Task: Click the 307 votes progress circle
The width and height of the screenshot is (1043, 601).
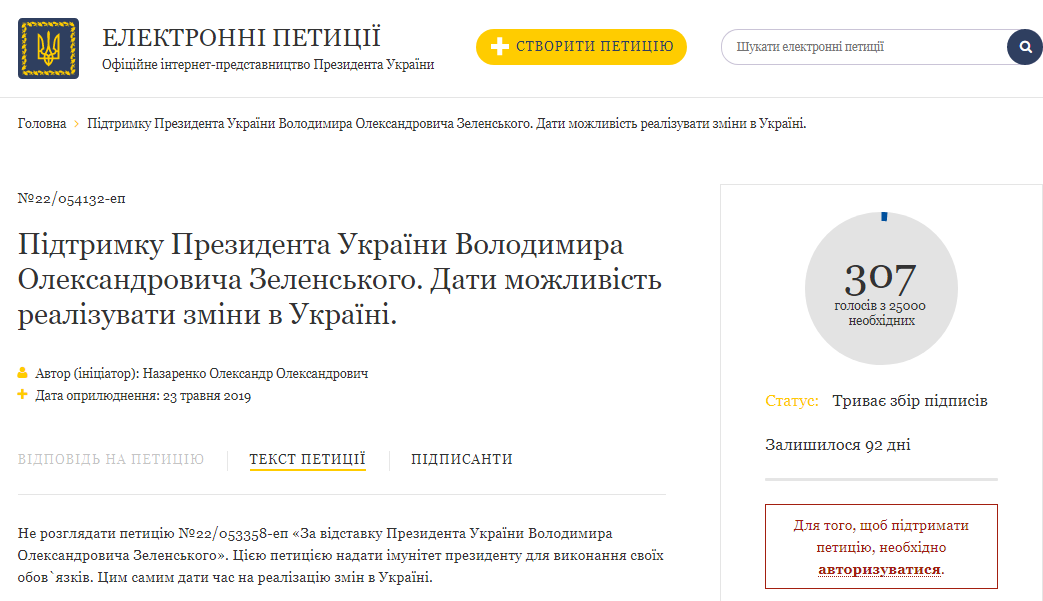Action: pyautogui.click(x=881, y=288)
